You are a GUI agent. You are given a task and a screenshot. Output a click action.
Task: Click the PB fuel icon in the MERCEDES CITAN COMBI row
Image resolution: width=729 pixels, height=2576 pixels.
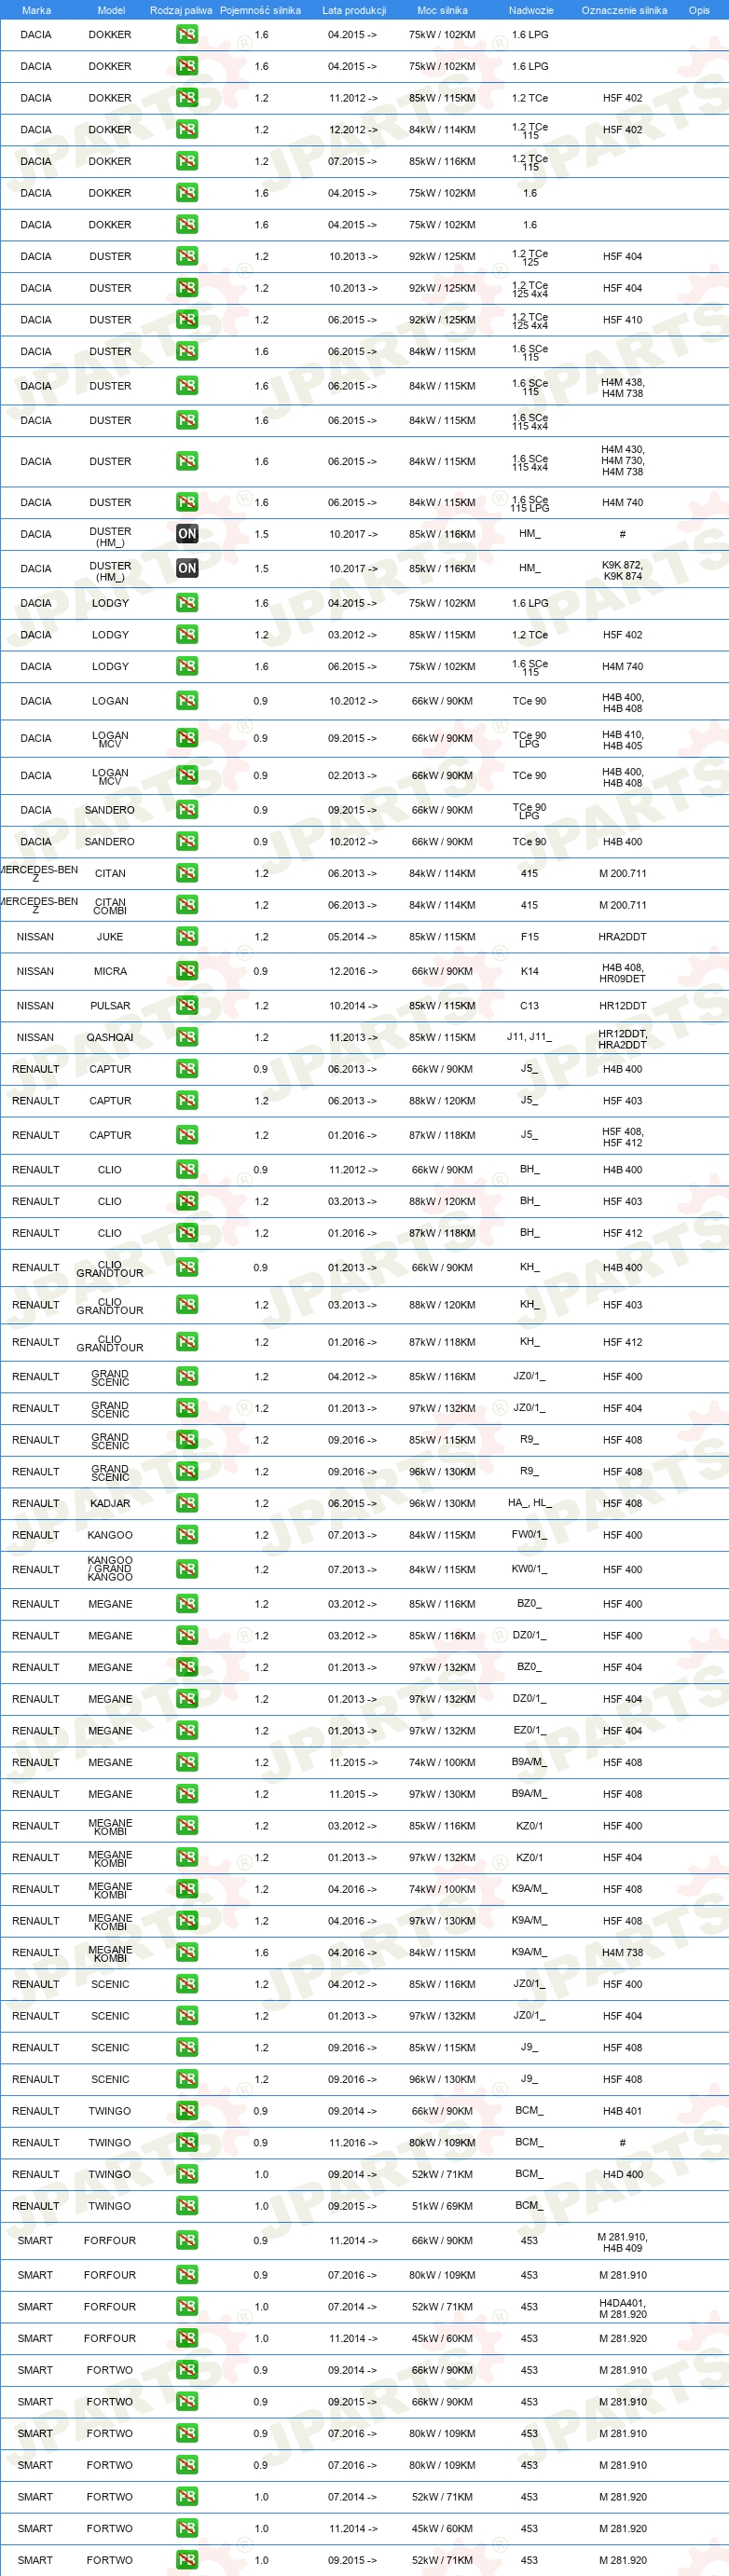(x=187, y=905)
